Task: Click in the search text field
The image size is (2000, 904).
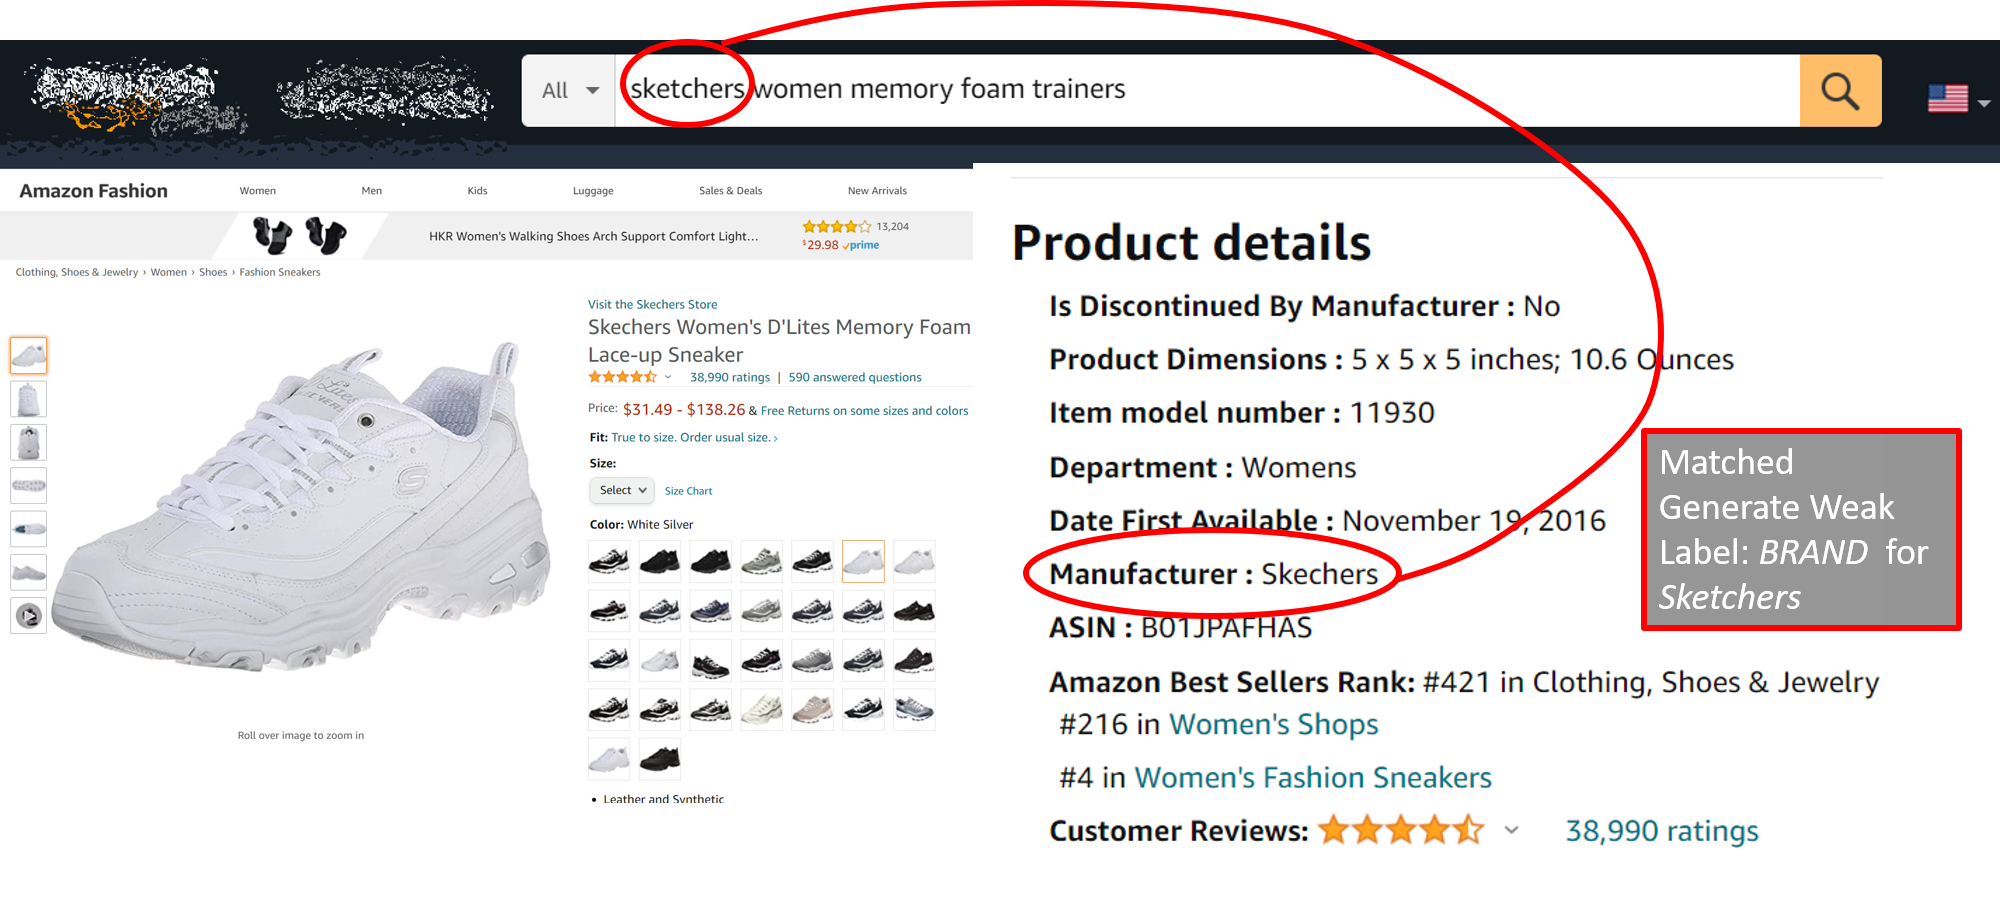Action: [x=1200, y=90]
